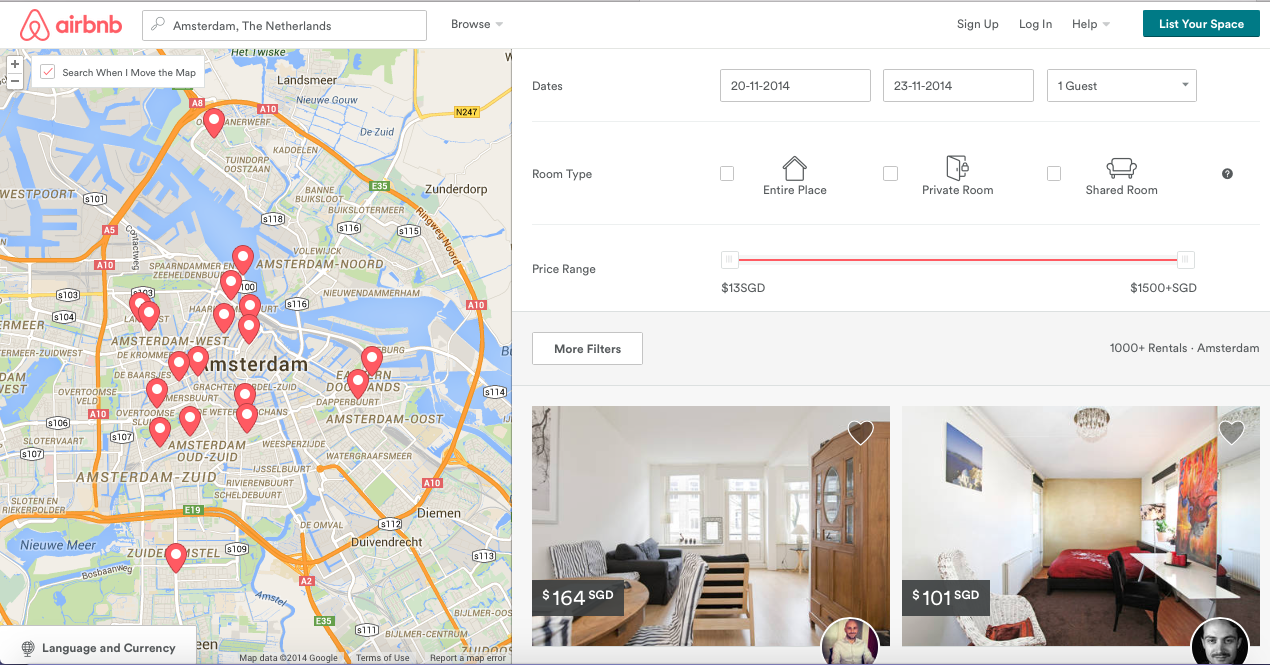Select the map pin near Spaarndammer
The height and width of the screenshot is (665, 1270).
pos(242,260)
